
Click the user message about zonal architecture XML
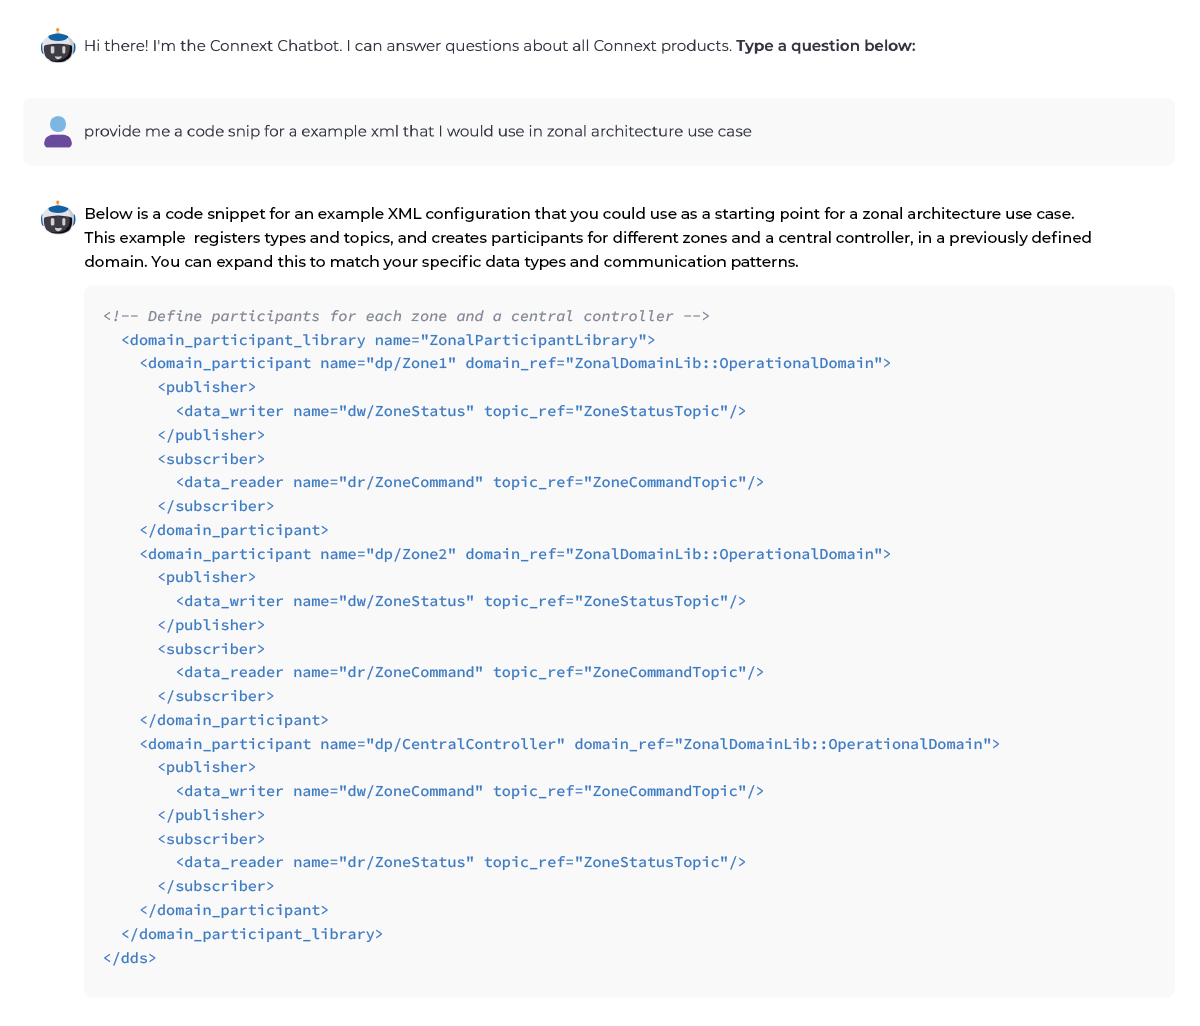click(x=417, y=131)
